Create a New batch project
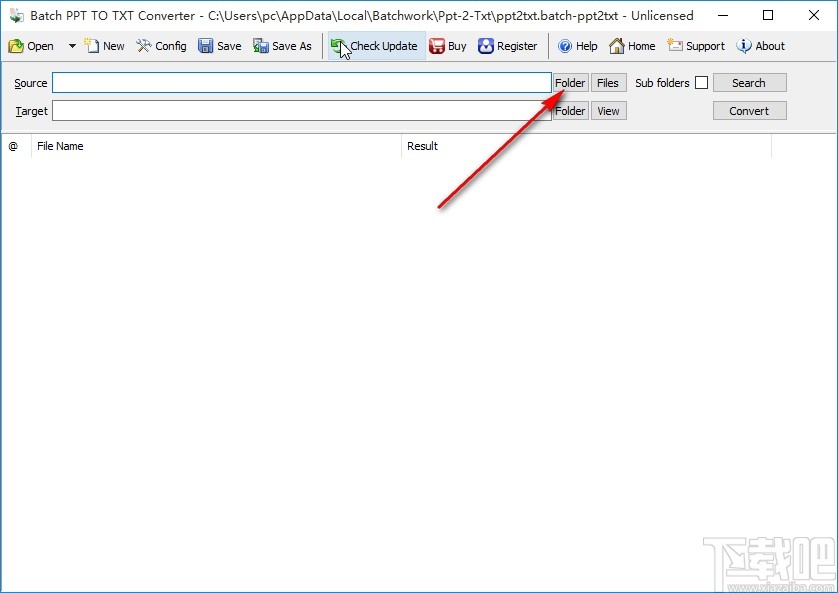 104,46
